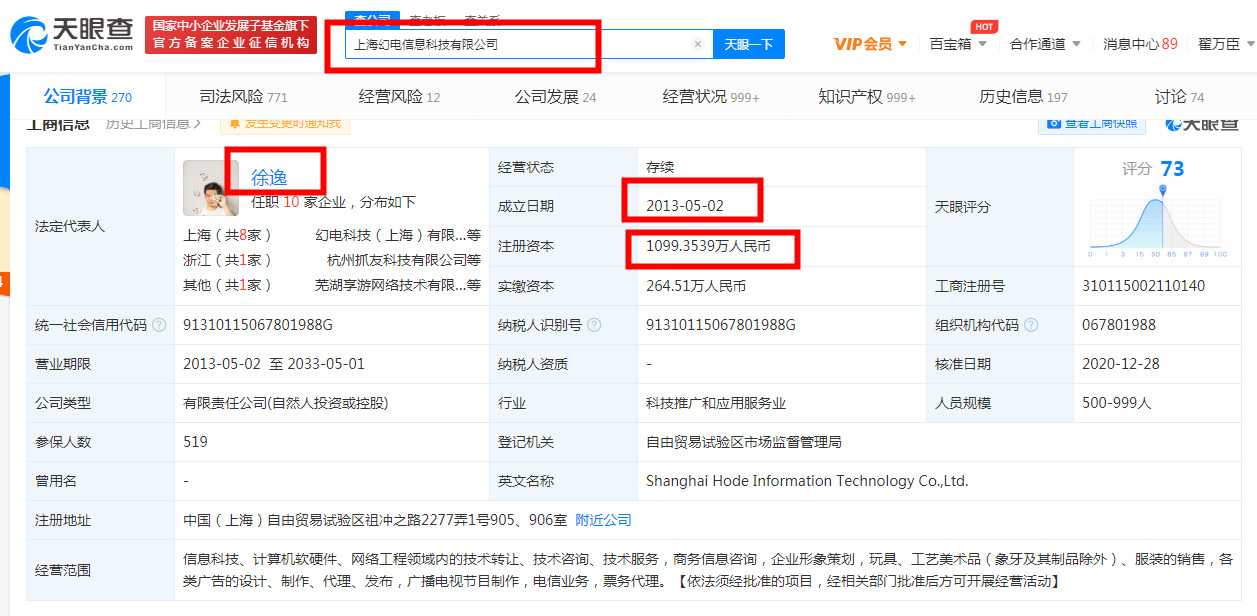
Task: Click the red official credit agency banner
Action: click(x=231, y=35)
